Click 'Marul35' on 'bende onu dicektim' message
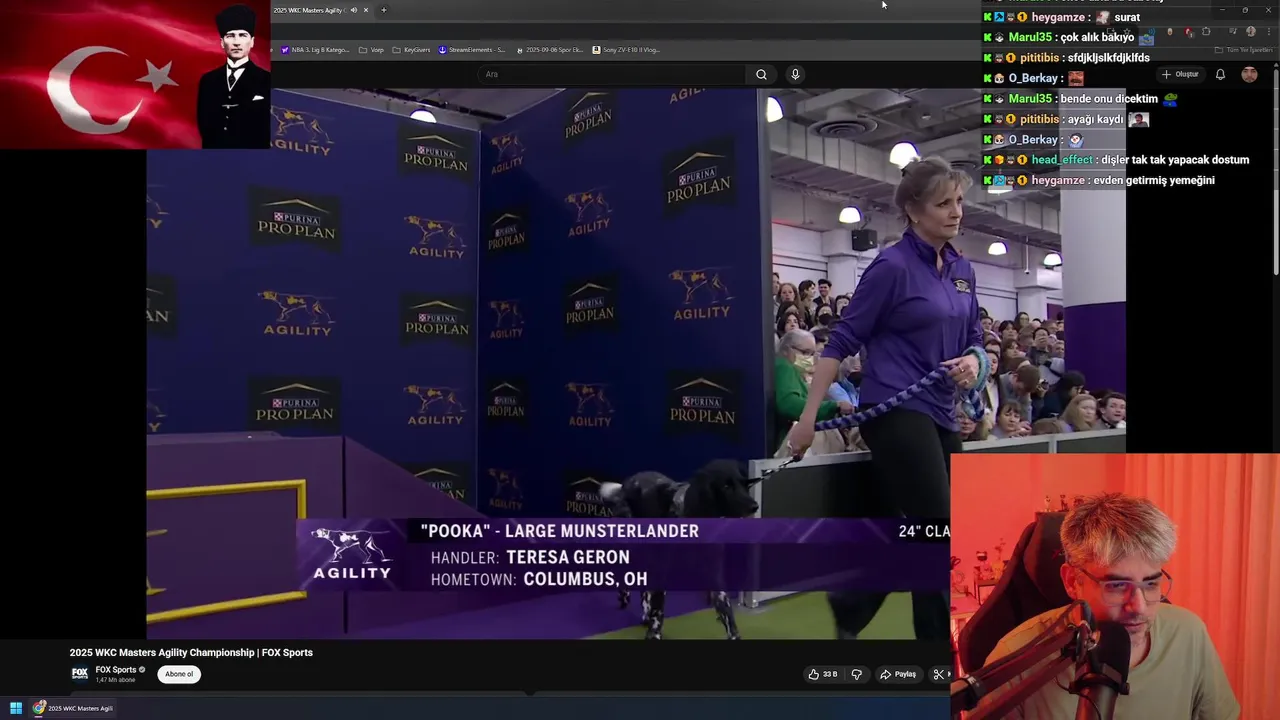The width and height of the screenshot is (1280, 720). 1030,99
